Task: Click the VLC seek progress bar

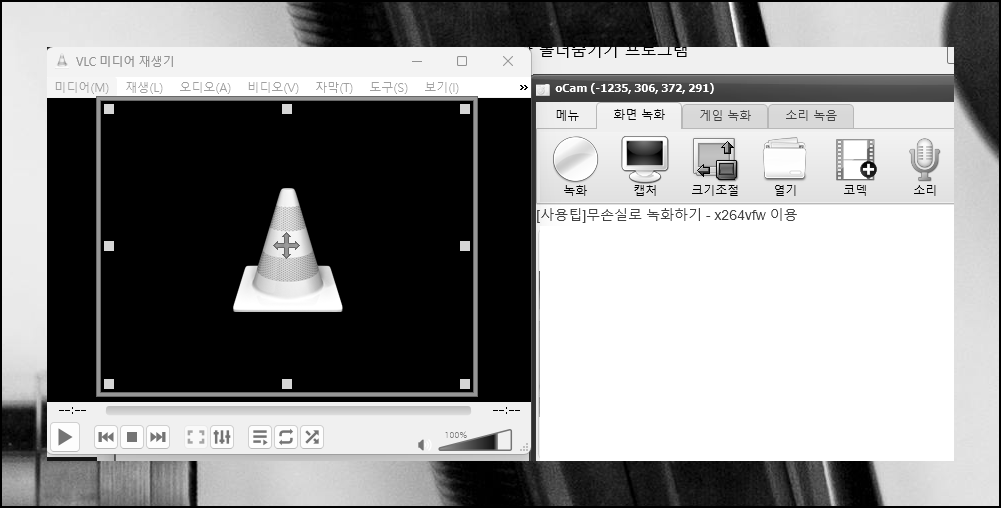Action: coord(289,410)
